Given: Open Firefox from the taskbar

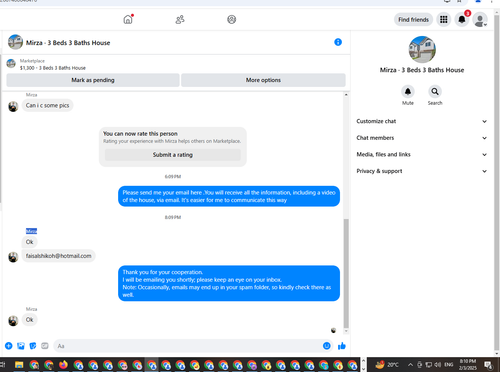Looking at the screenshot, I should [63, 365].
